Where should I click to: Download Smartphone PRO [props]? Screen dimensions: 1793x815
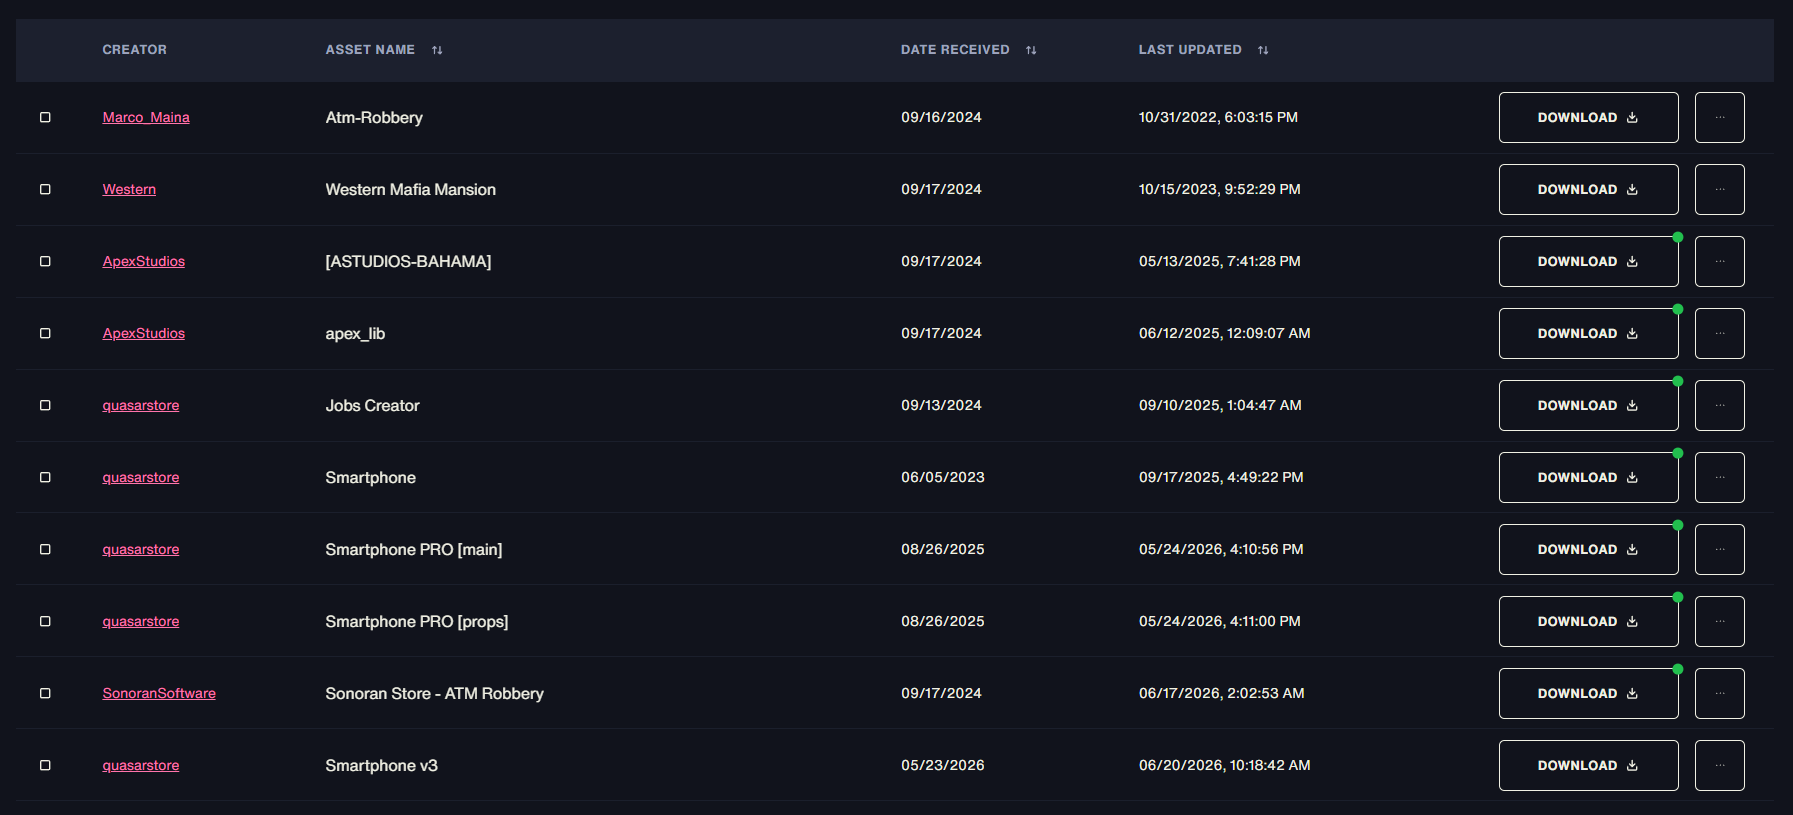click(1588, 621)
